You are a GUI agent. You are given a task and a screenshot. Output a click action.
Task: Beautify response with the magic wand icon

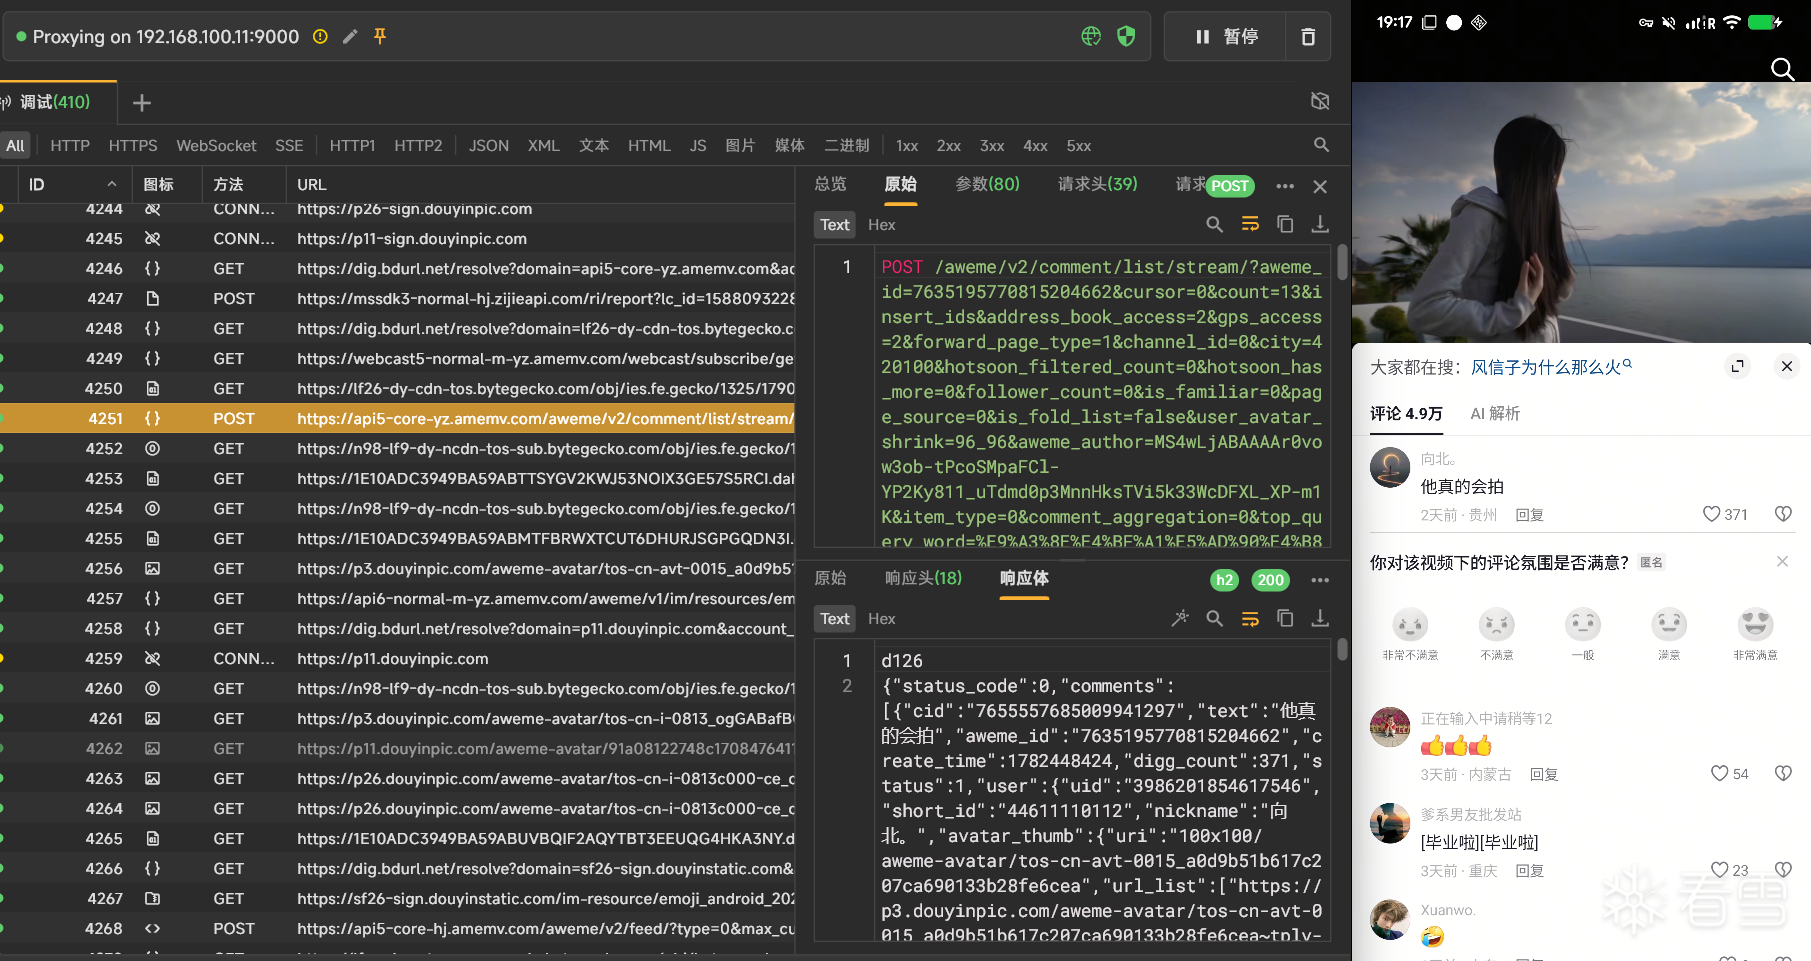click(1180, 619)
